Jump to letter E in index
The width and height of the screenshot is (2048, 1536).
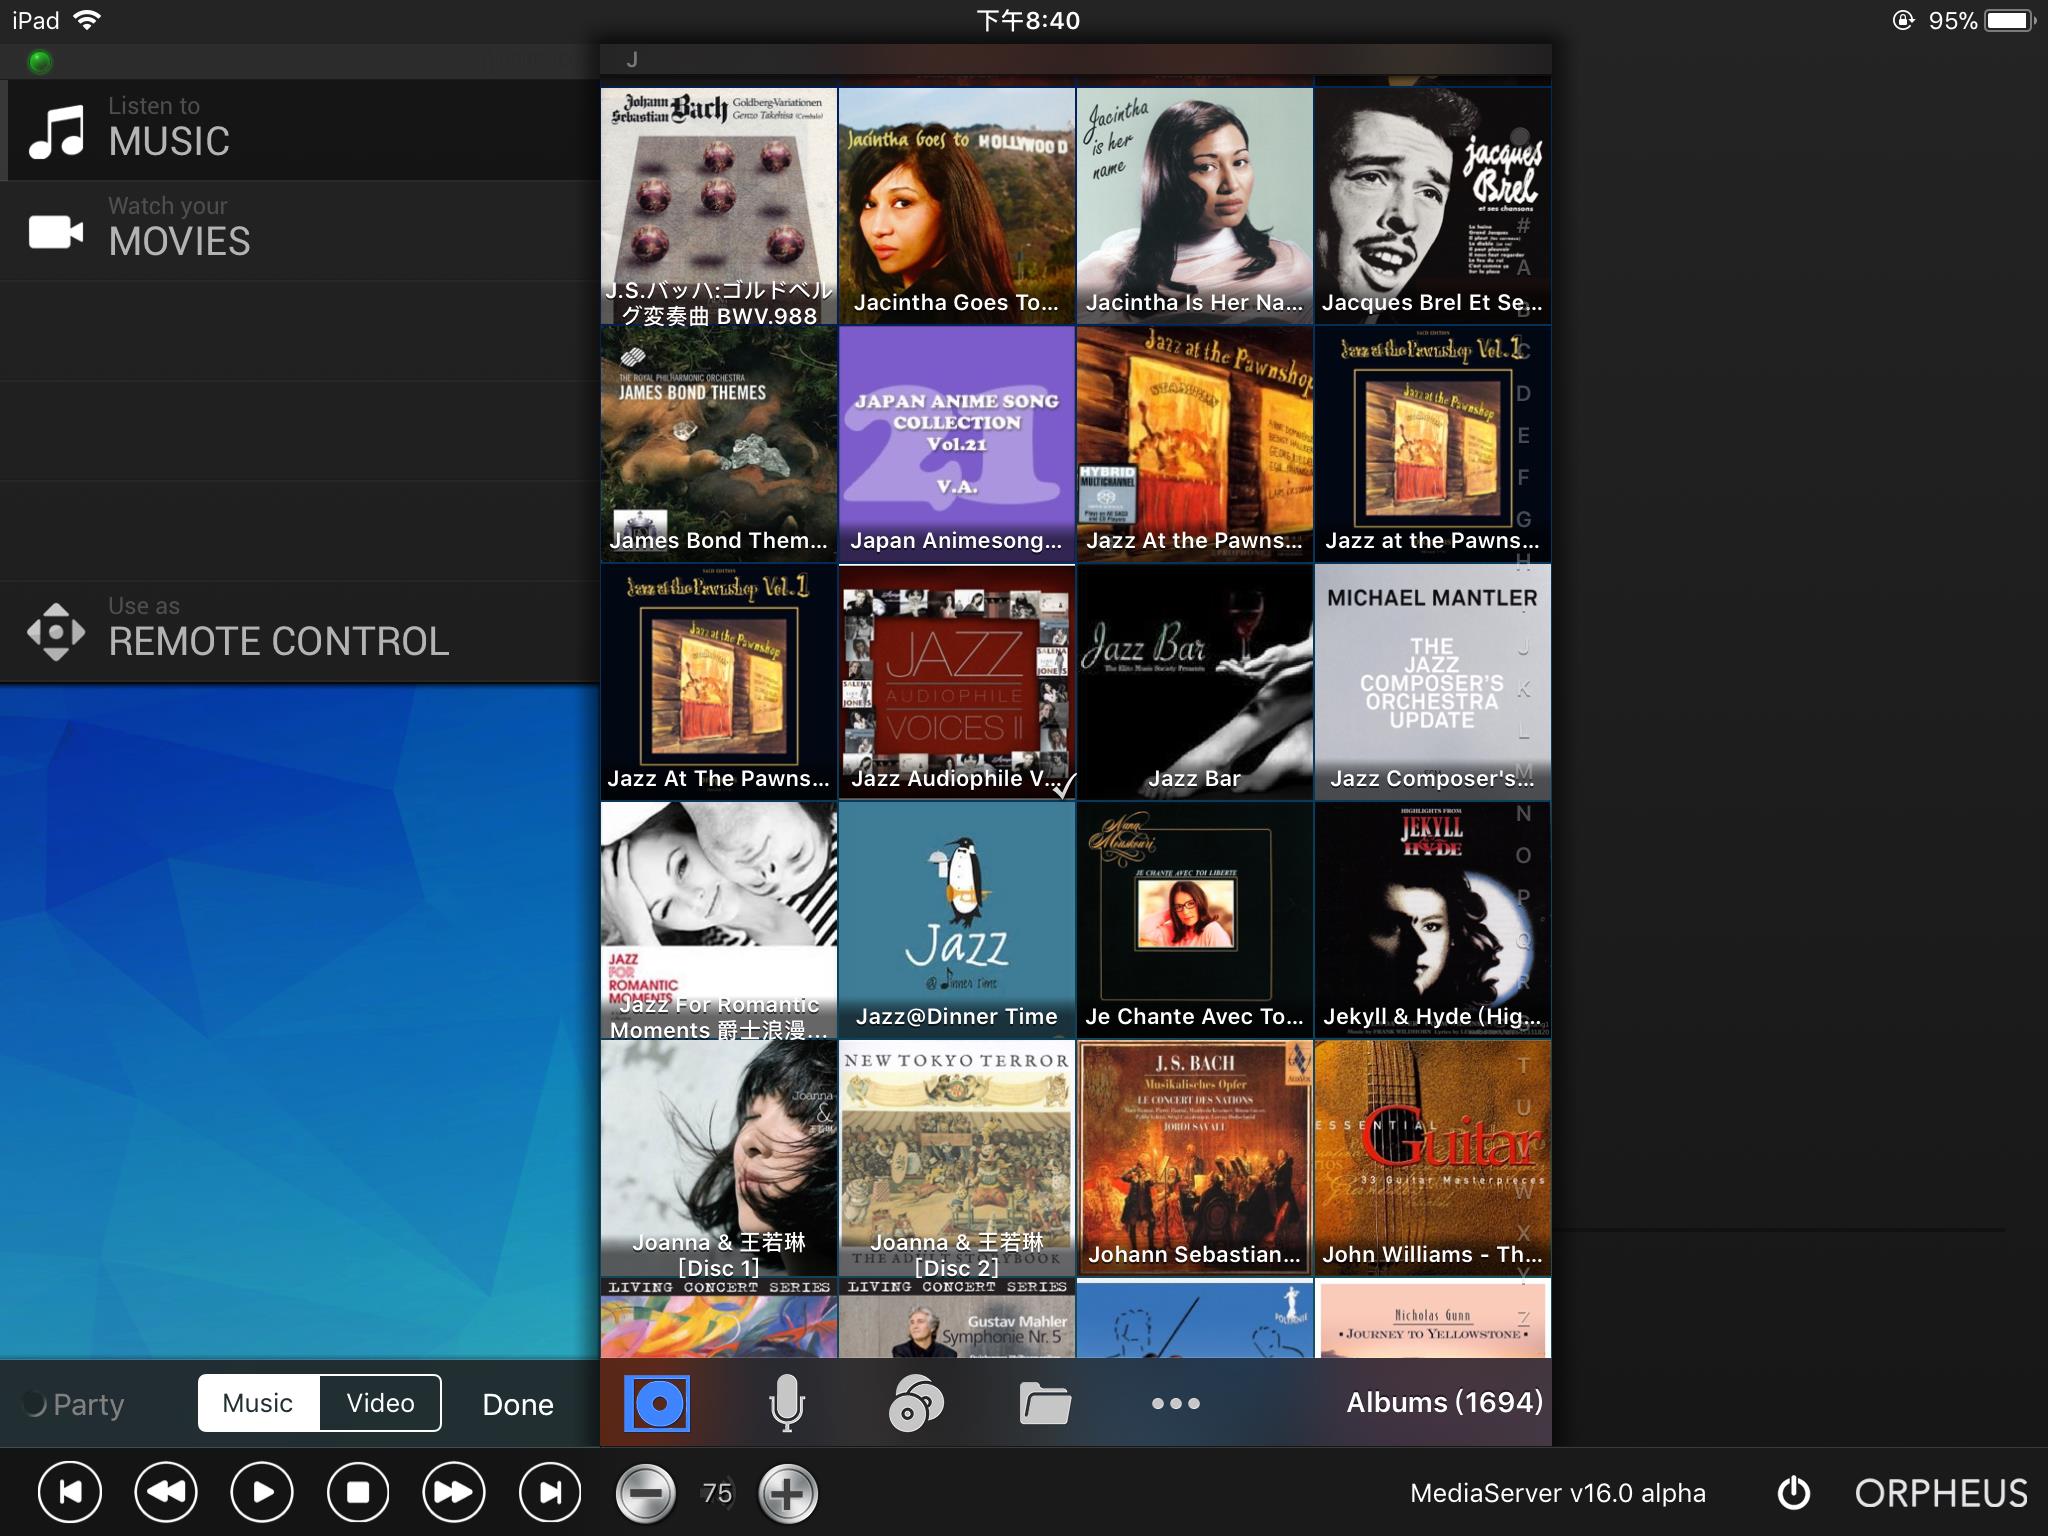pyautogui.click(x=1523, y=435)
